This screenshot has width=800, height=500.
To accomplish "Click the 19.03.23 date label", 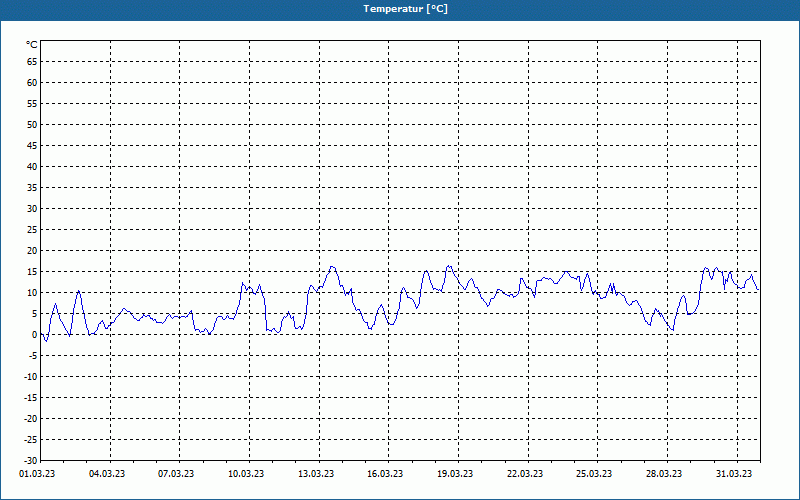I will (455, 473).
